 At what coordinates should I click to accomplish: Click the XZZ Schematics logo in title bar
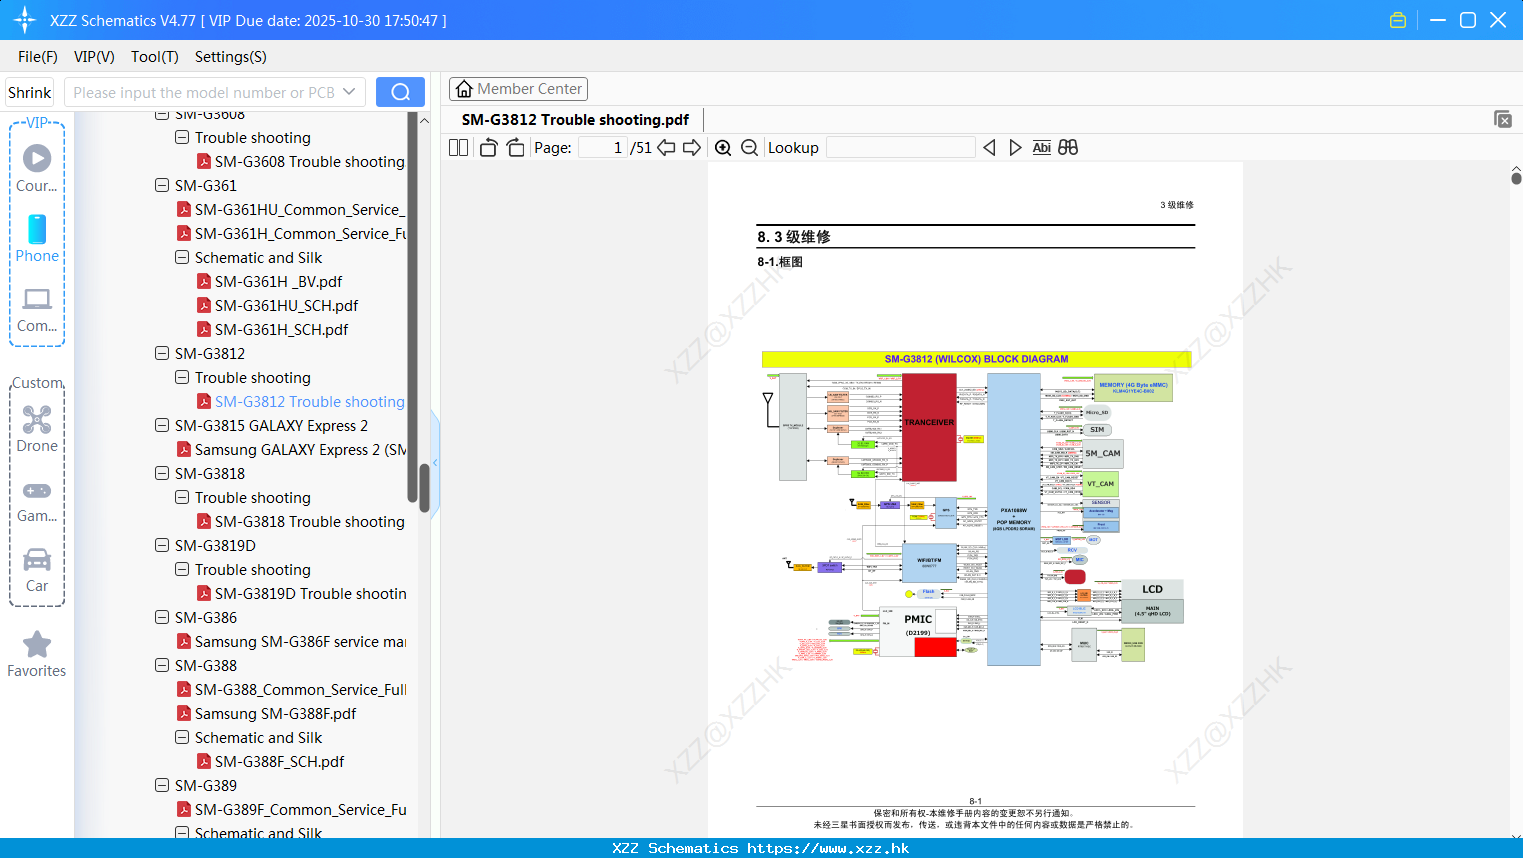tap(25, 20)
